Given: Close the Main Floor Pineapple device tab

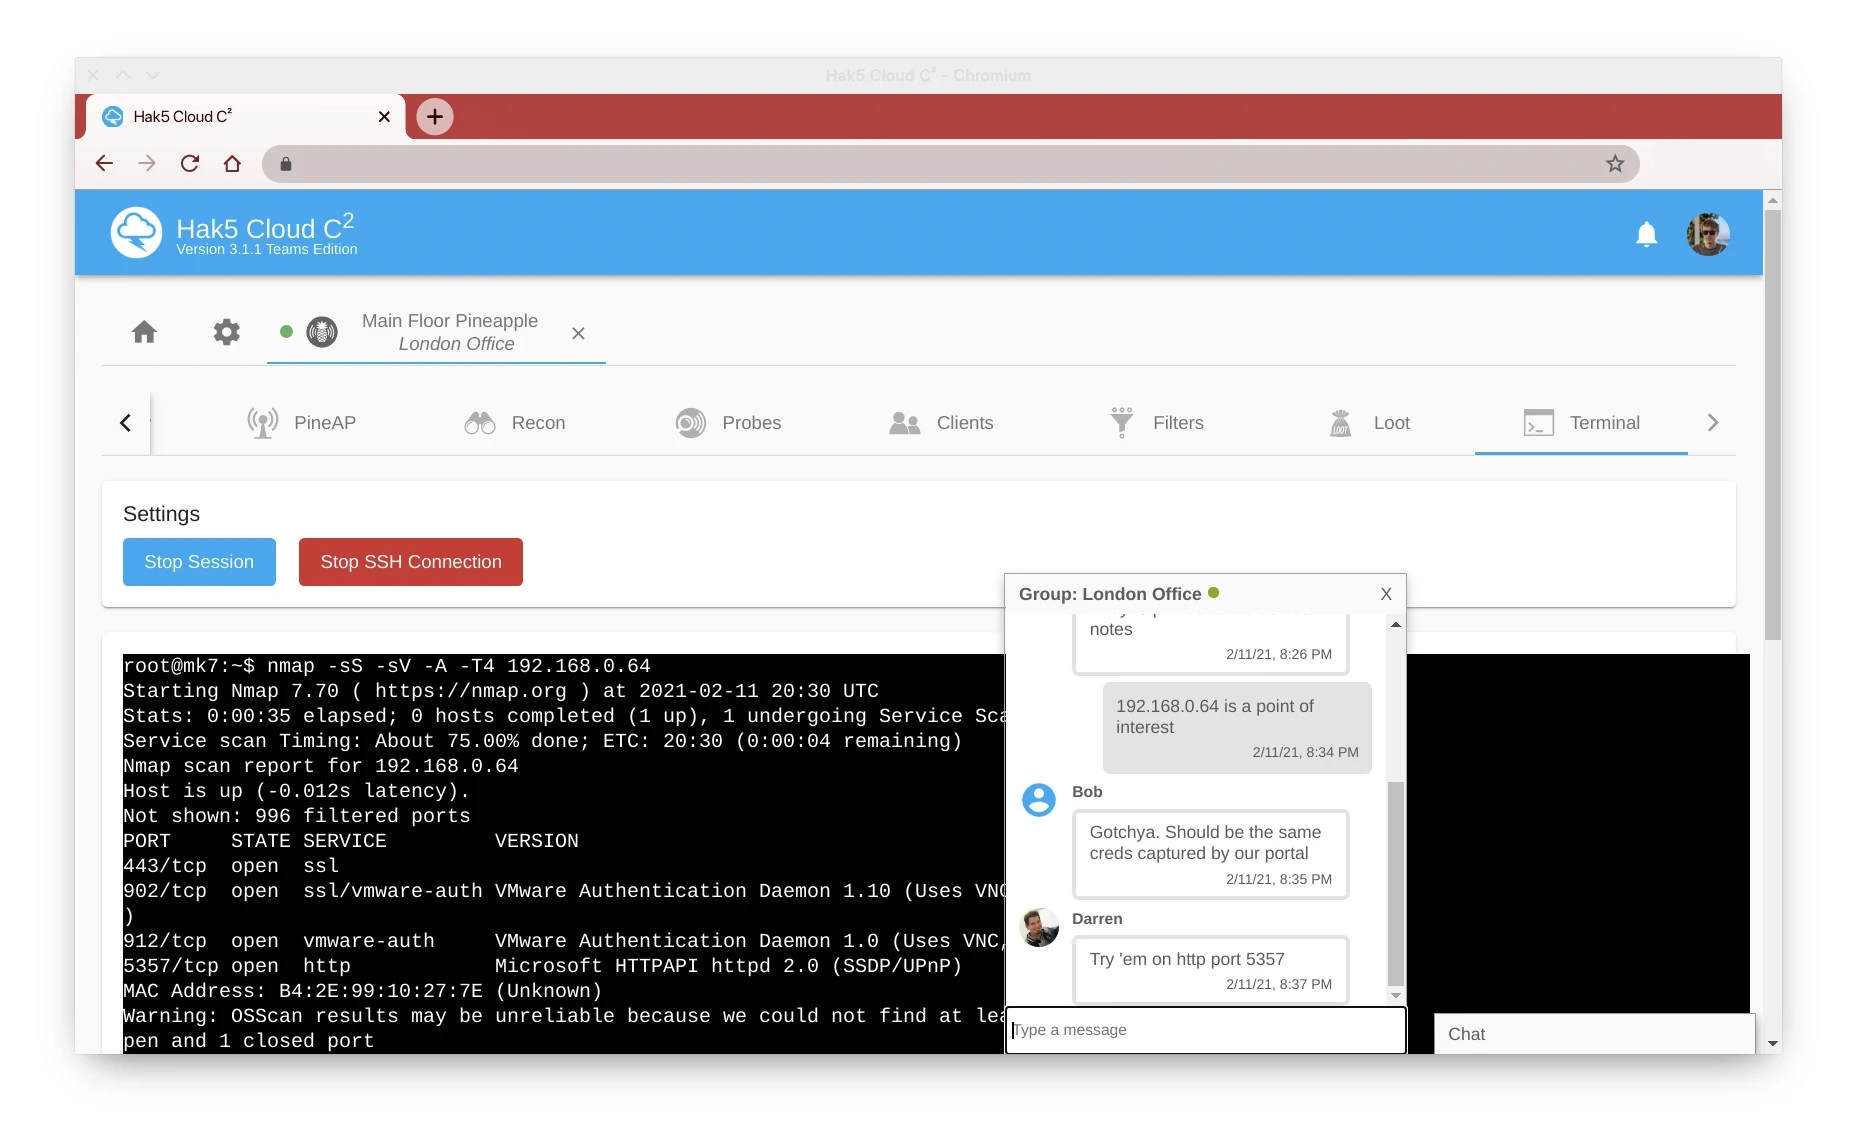Looking at the screenshot, I should click(x=578, y=333).
